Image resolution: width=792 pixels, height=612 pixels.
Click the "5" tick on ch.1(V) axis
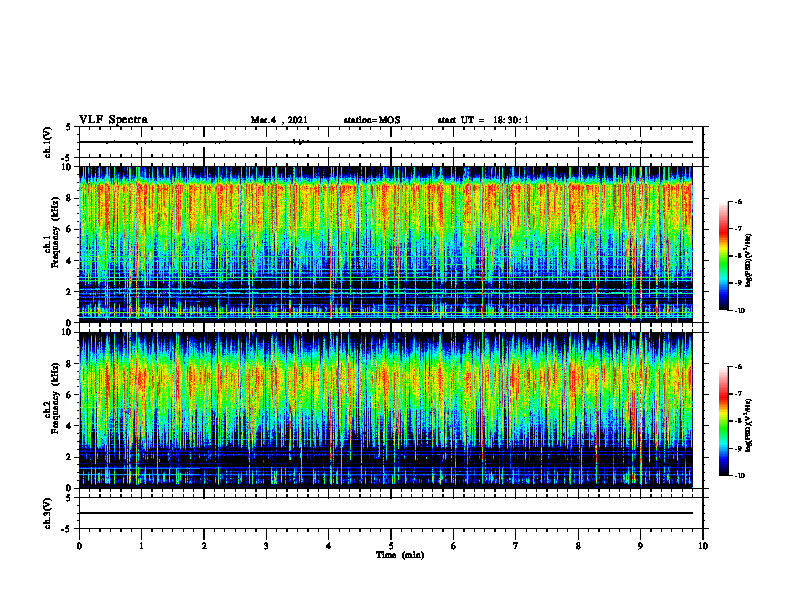coord(69,127)
